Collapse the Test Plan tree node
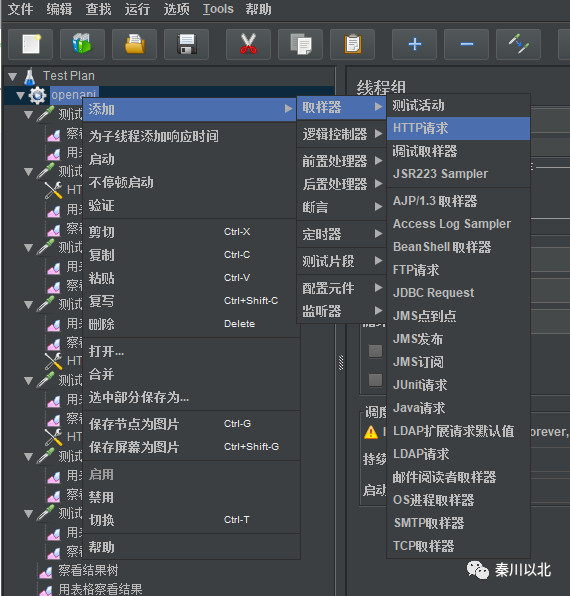This screenshot has width=570, height=596. pyautogui.click(x=13, y=76)
